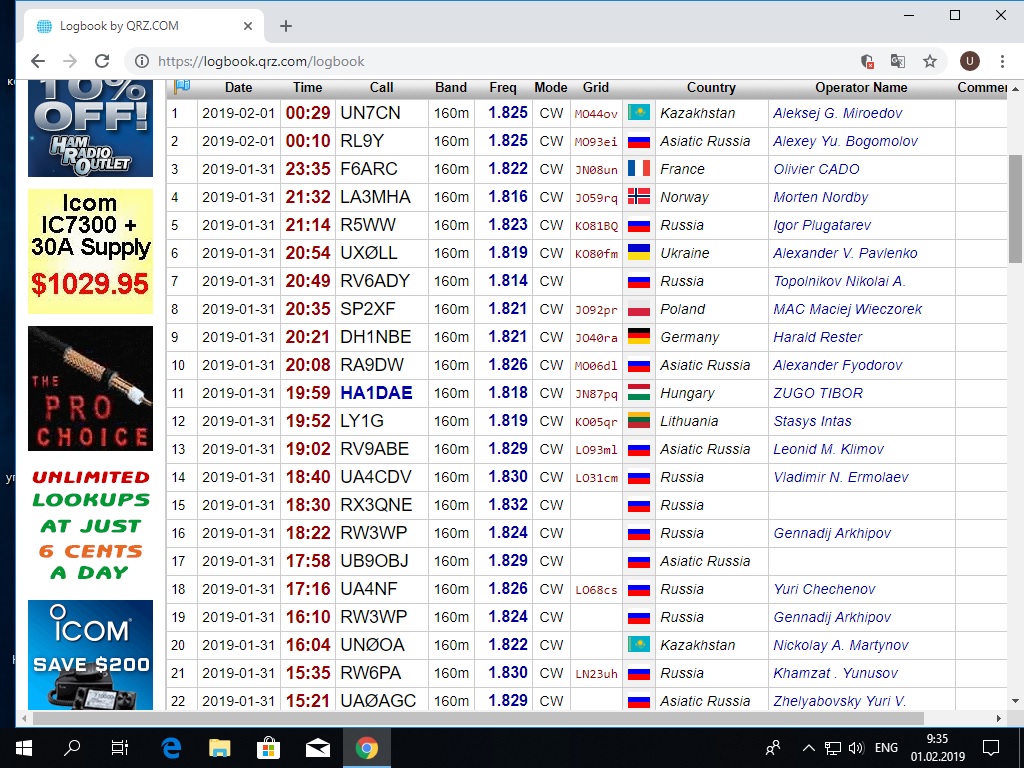The image size is (1024, 768).
Task: Sort by the Call column header
Action: (381, 87)
